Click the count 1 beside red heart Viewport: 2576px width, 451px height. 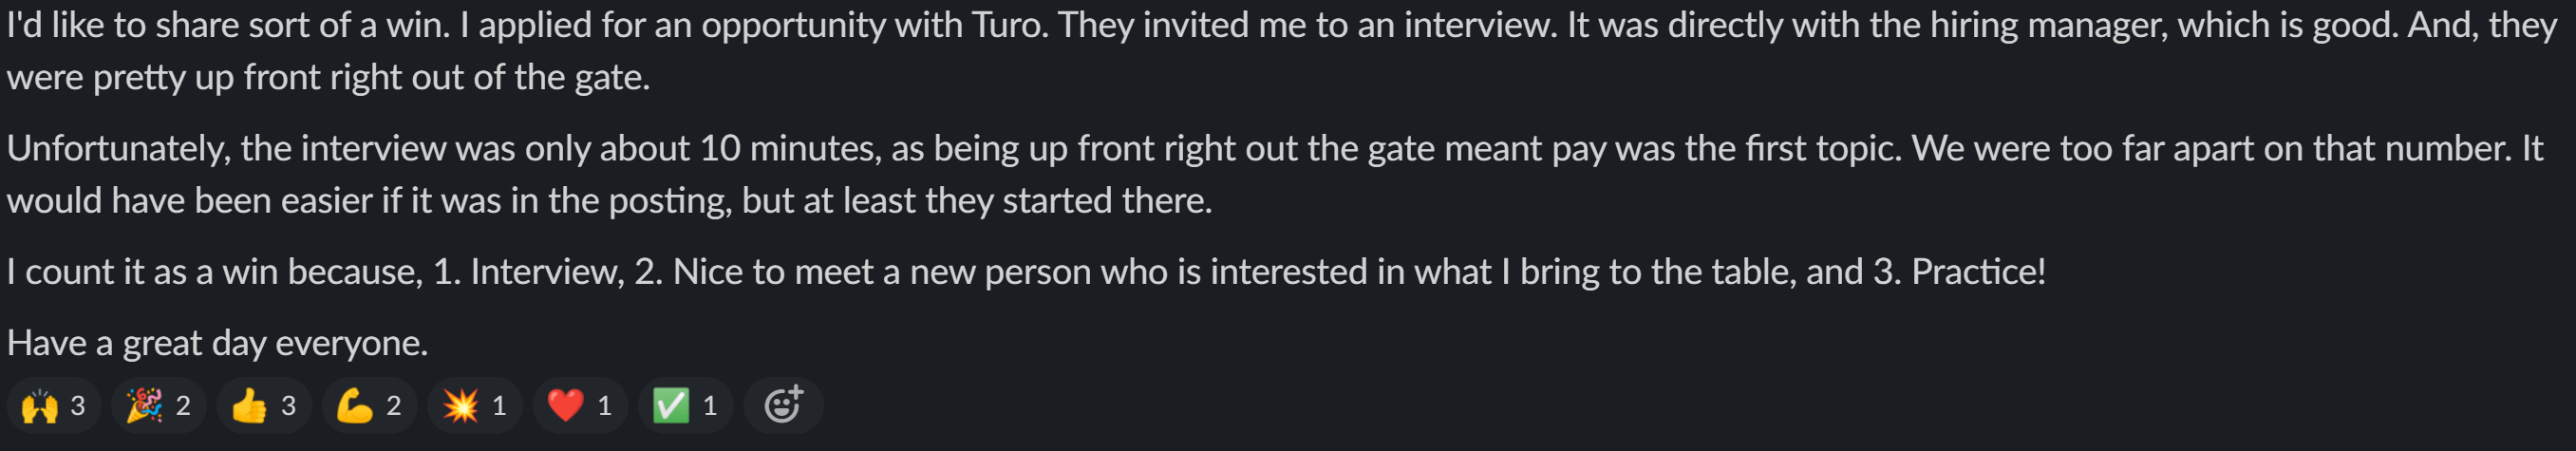[x=605, y=406]
